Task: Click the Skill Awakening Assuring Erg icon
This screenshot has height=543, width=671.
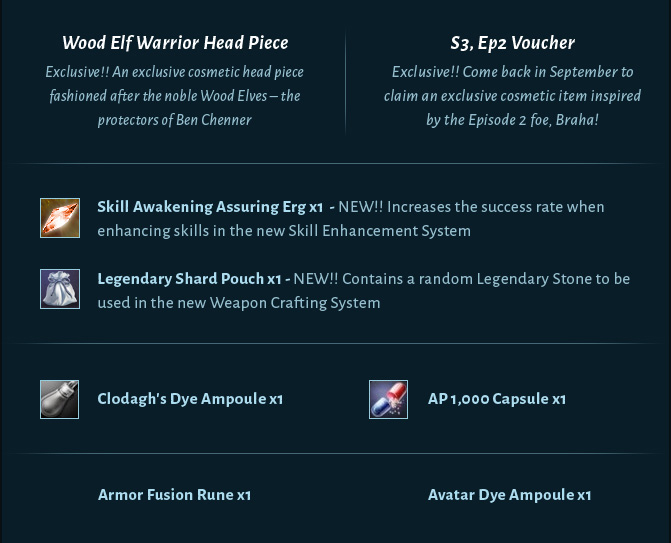Action: 60,218
